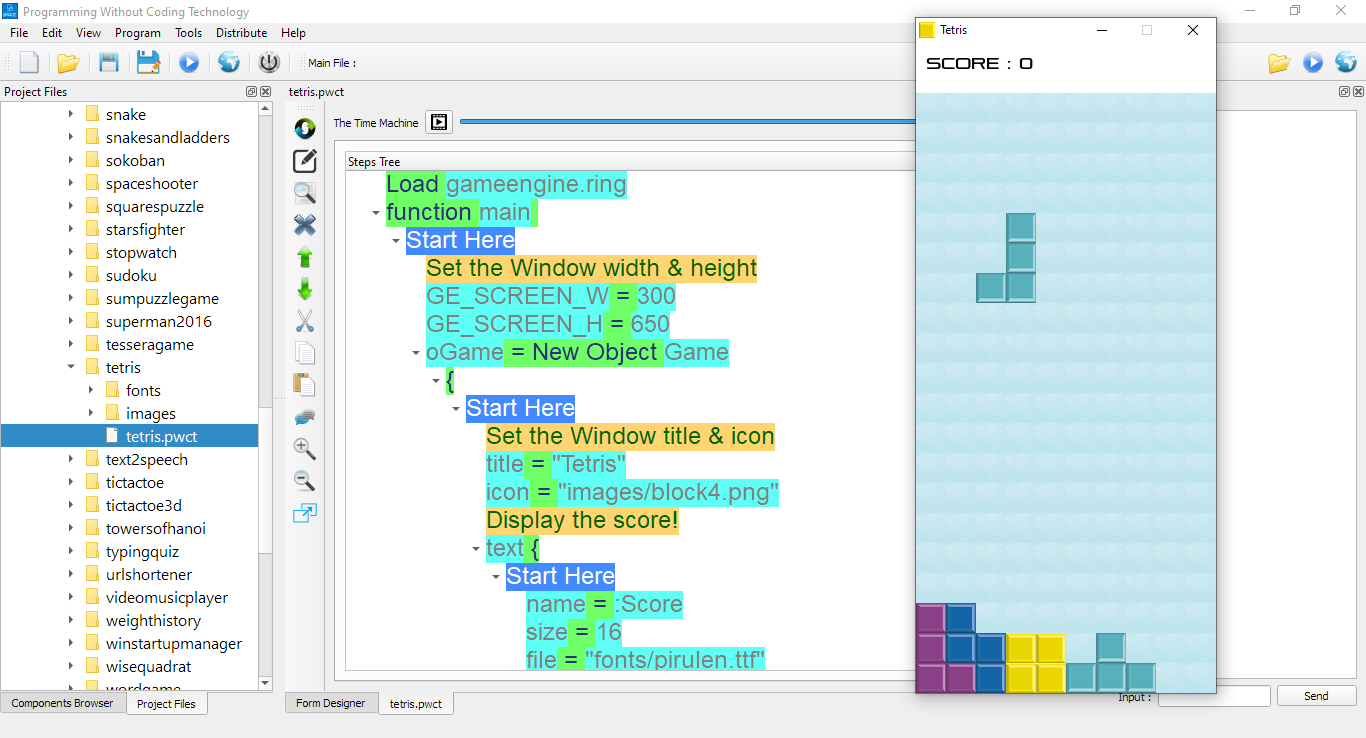Click the edit step pencil icon
Image resolution: width=1366 pixels, height=738 pixels.
pyautogui.click(x=305, y=161)
